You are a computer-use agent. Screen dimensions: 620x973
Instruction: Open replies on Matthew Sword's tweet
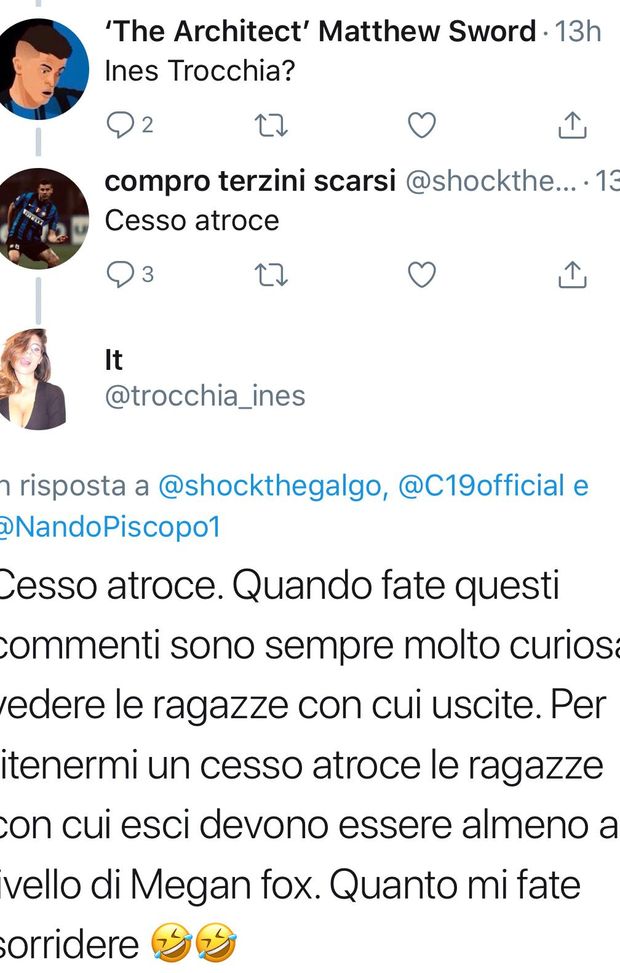click(129, 125)
